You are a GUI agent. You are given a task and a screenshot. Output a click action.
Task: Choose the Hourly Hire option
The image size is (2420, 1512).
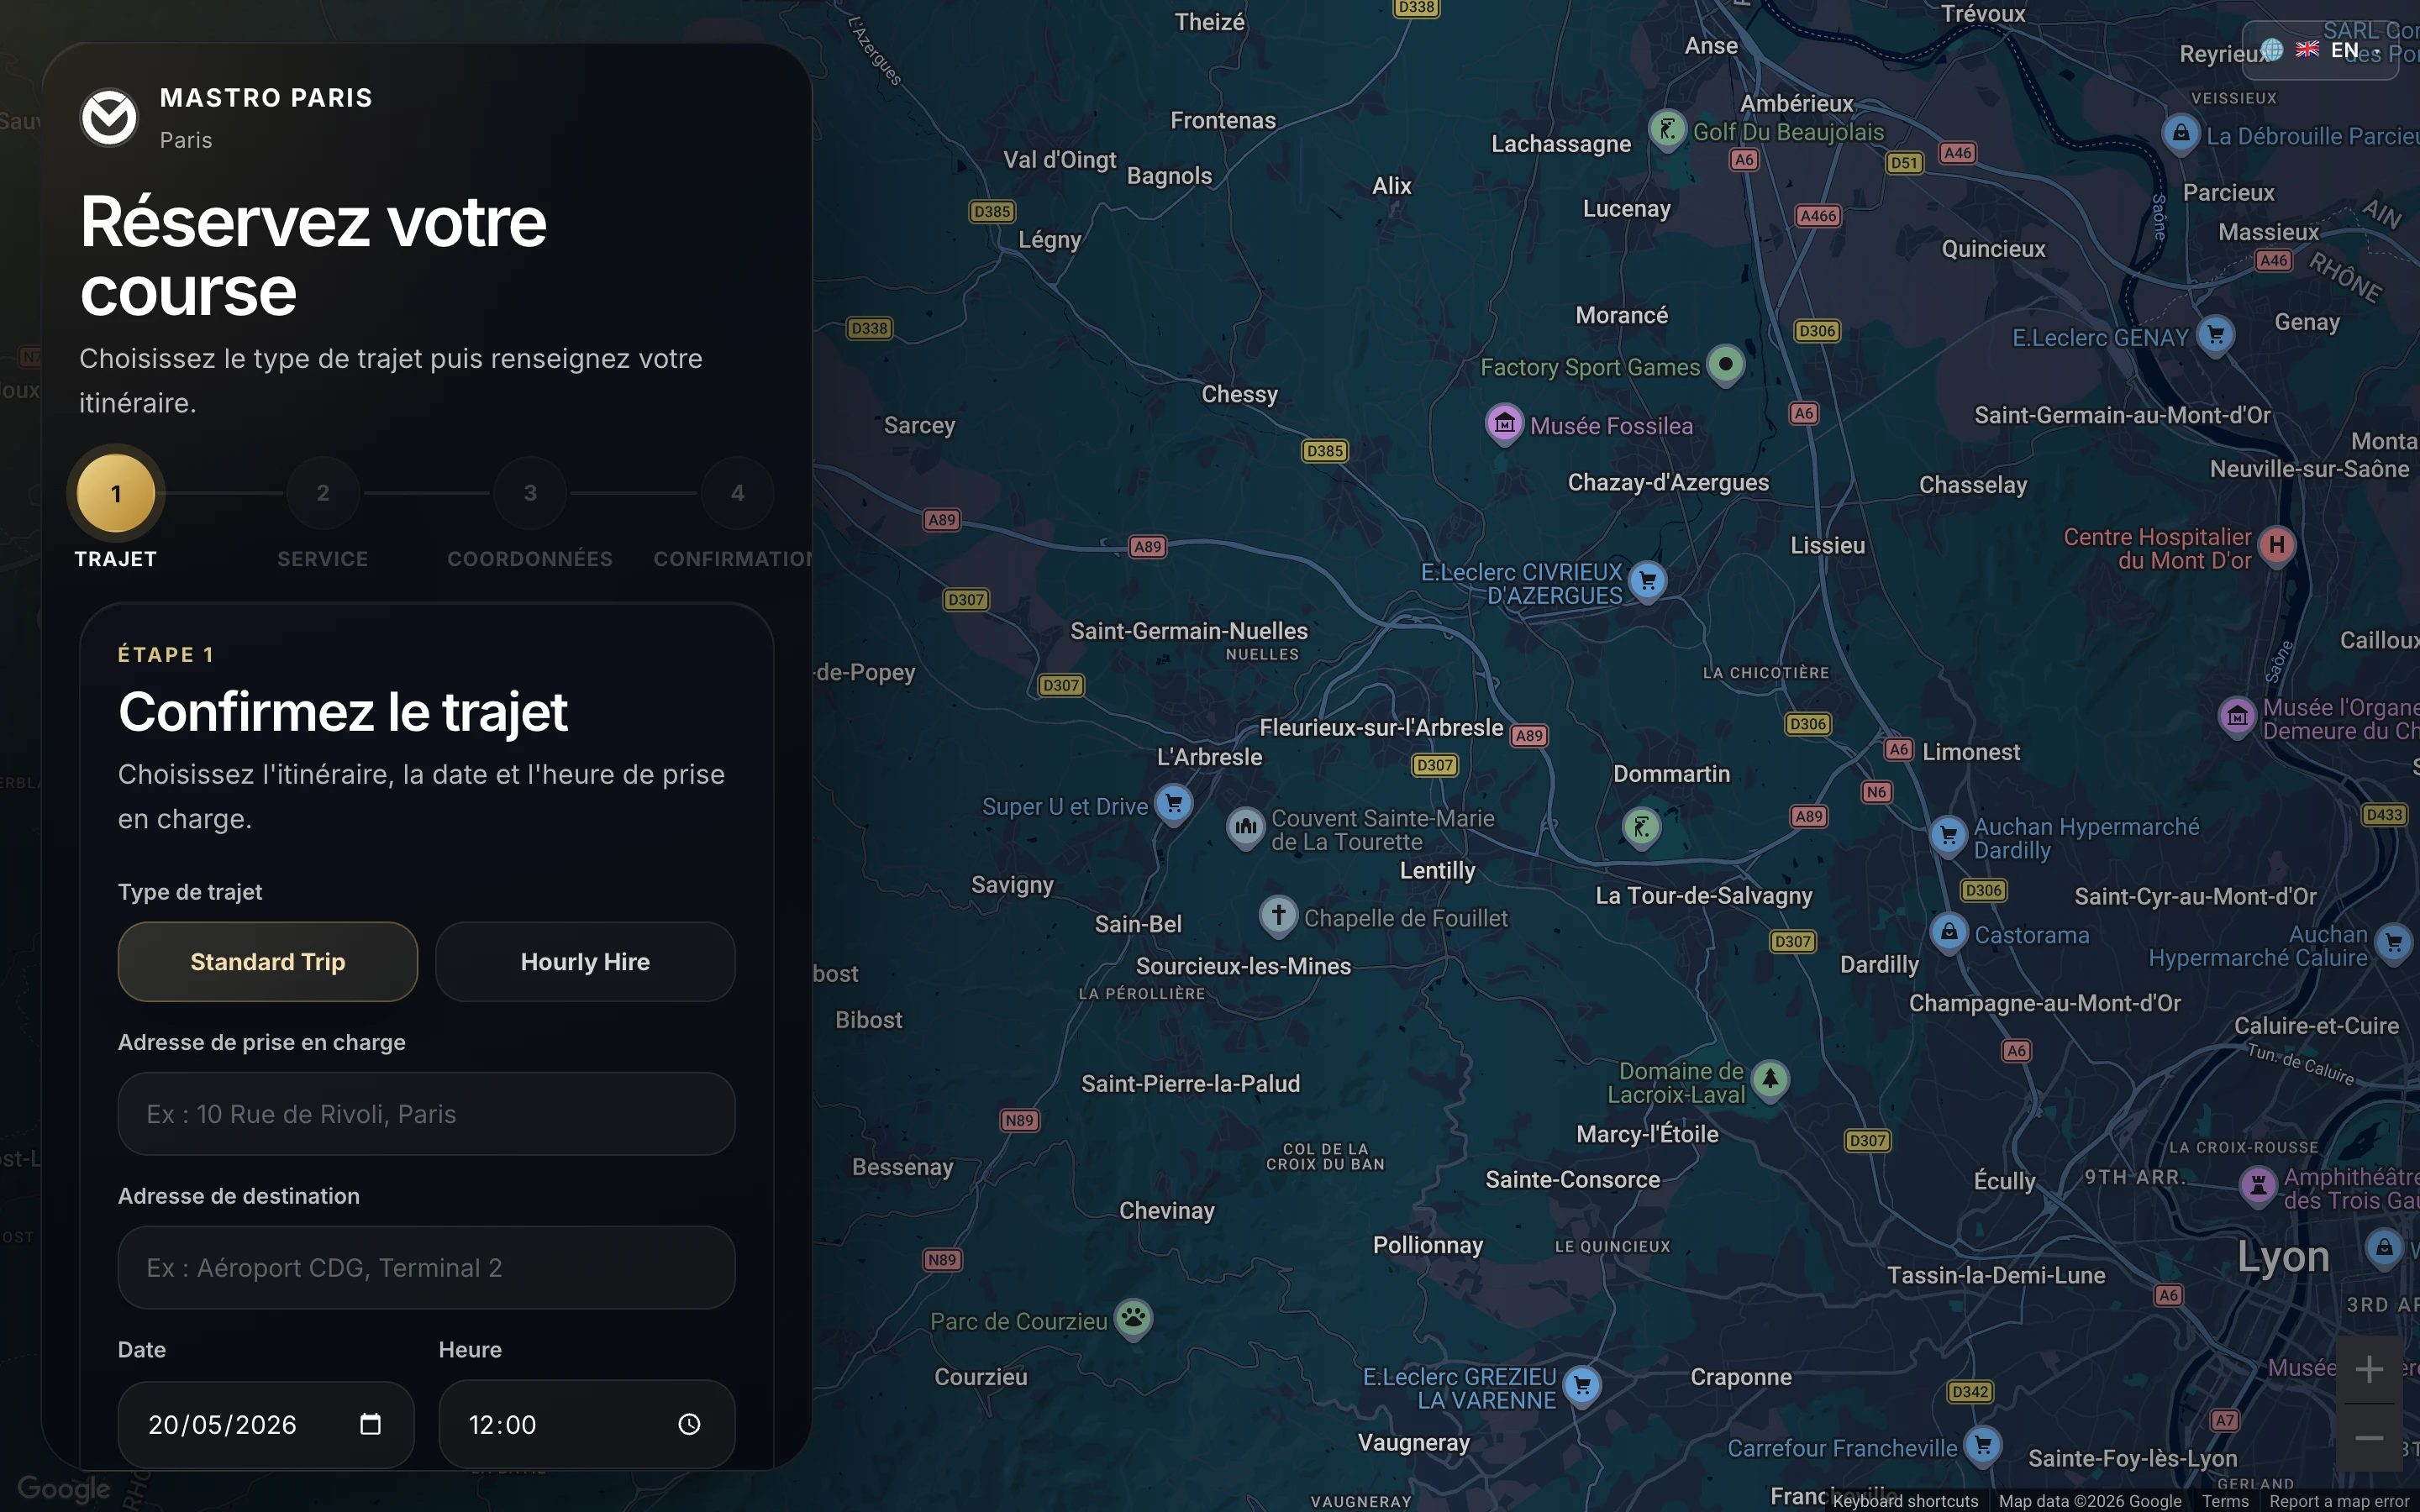pyautogui.click(x=585, y=962)
